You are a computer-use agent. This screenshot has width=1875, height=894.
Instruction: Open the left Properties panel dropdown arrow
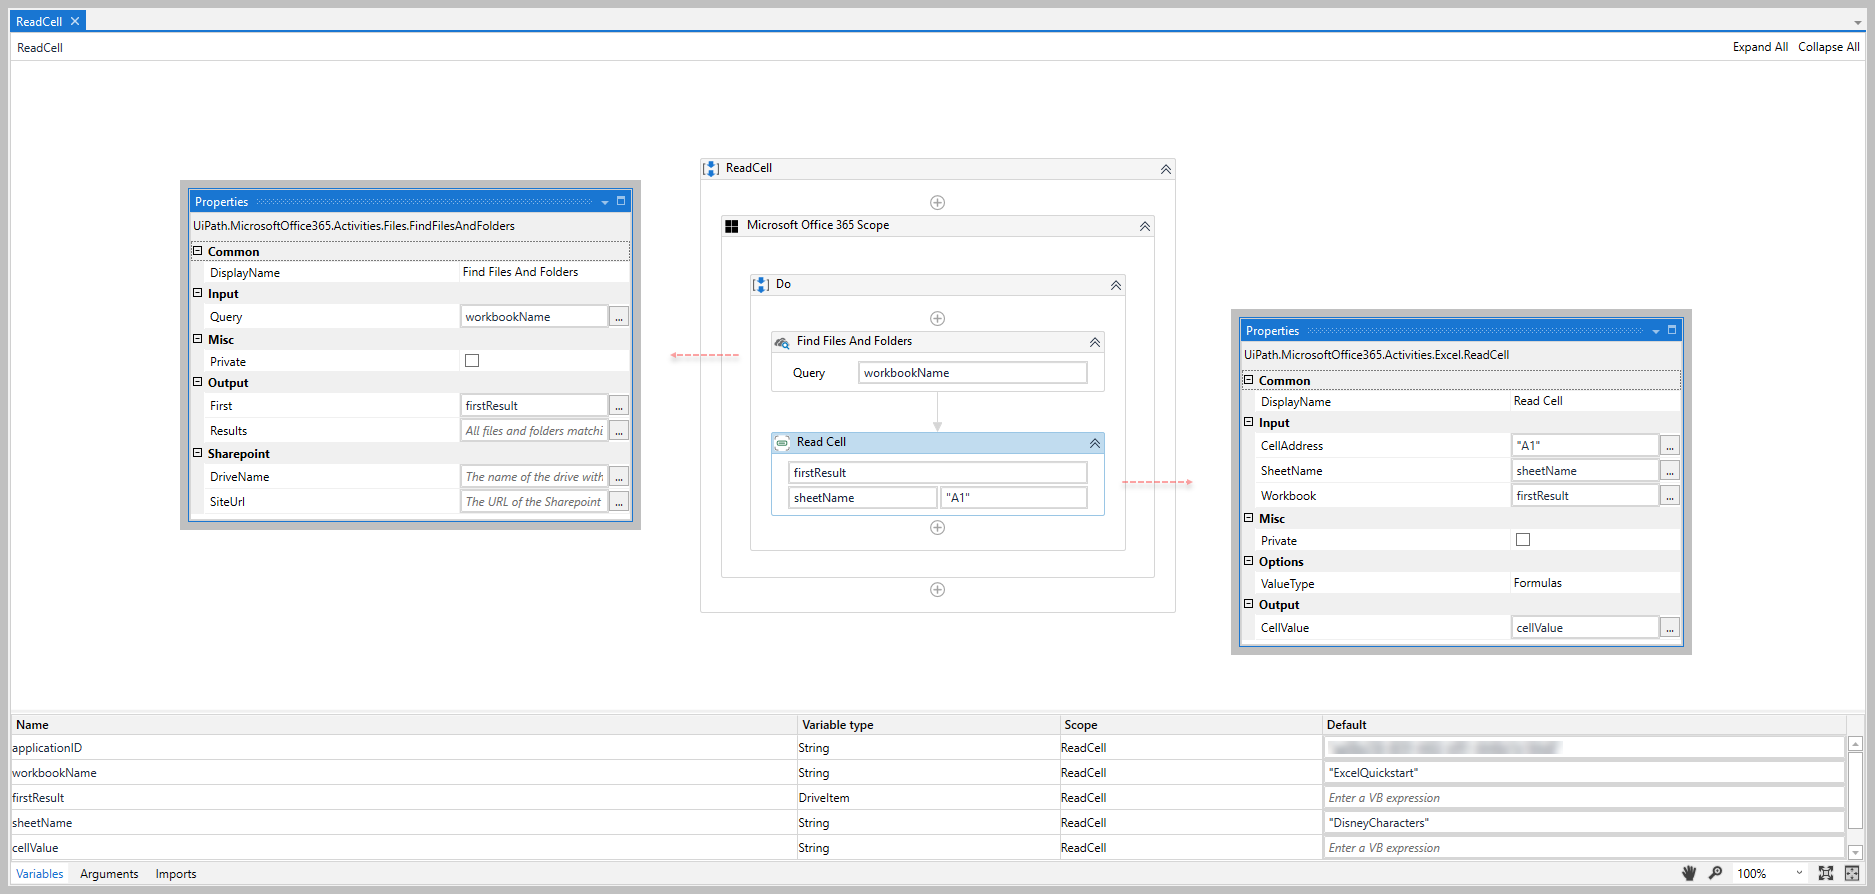(605, 203)
